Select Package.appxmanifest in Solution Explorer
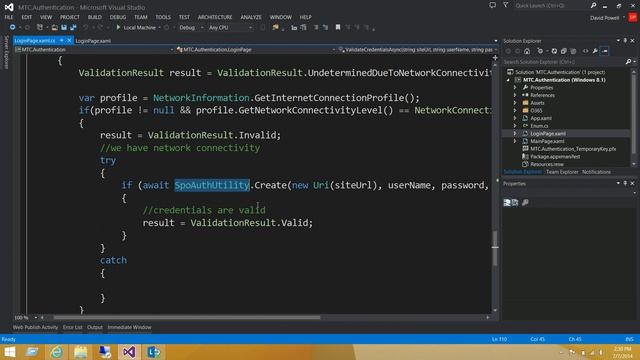 pyautogui.click(x=555, y=156)
